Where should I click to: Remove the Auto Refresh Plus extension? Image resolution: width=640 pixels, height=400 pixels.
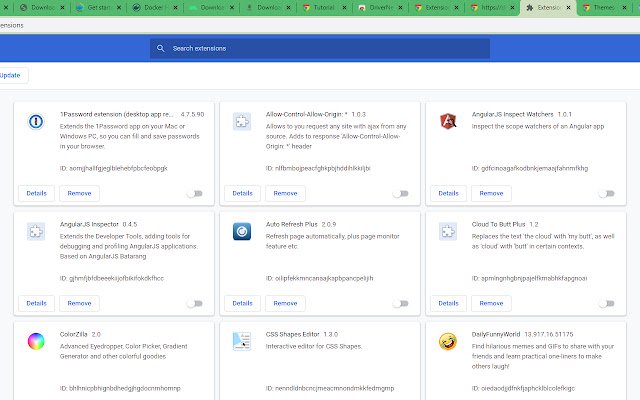click(x=285, y=303)
